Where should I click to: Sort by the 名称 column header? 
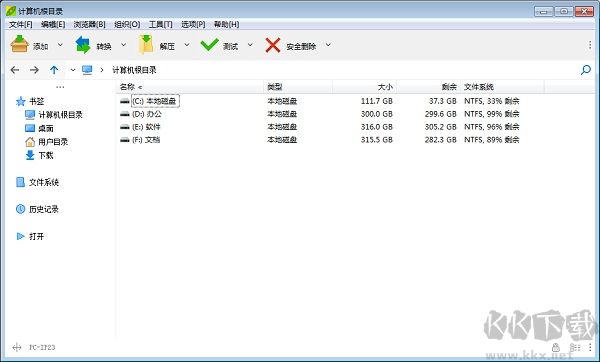pos(190,87)
